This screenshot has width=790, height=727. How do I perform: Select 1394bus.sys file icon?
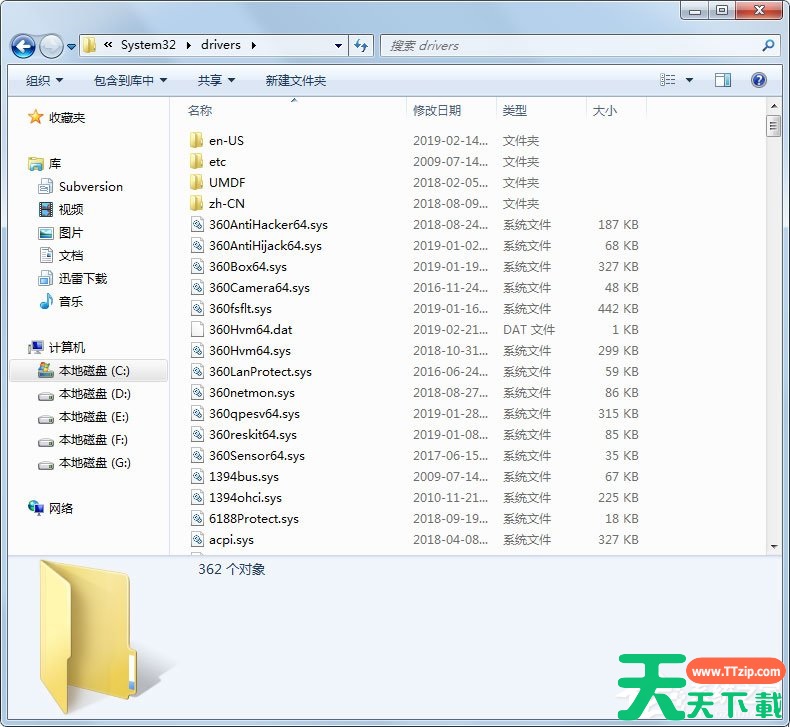click(197, 476)
